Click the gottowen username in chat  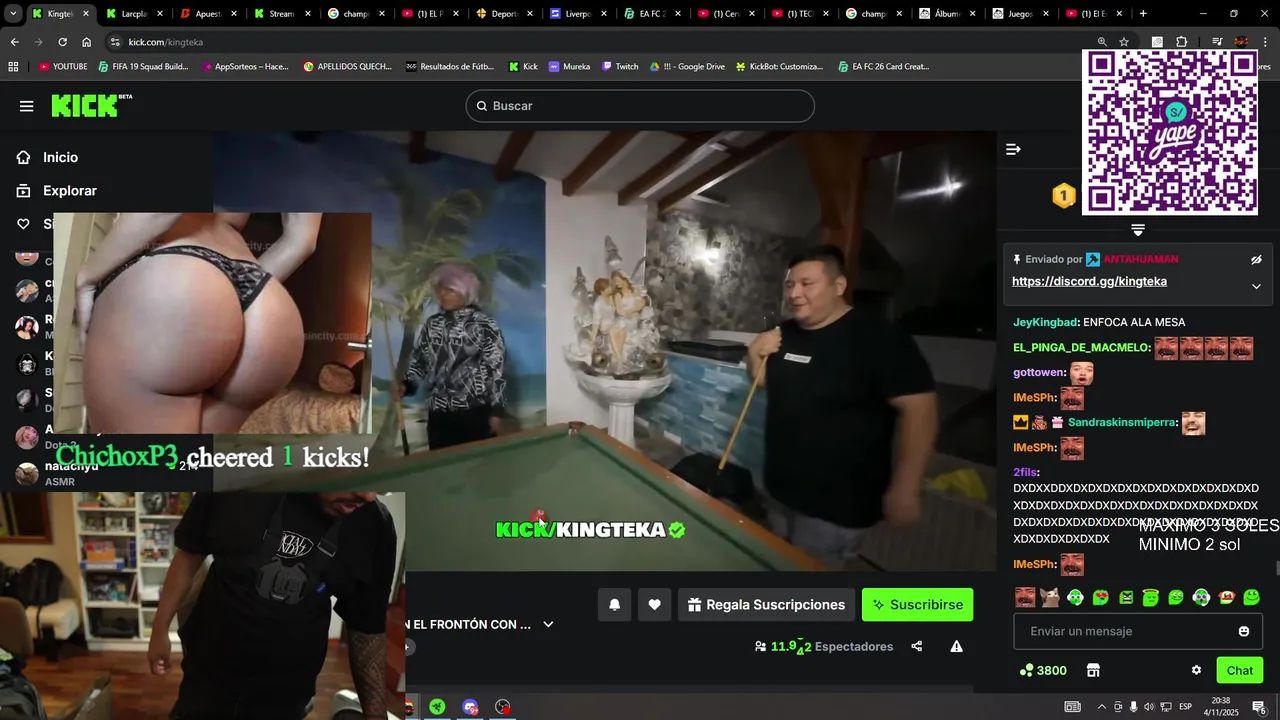[1039, 372]
